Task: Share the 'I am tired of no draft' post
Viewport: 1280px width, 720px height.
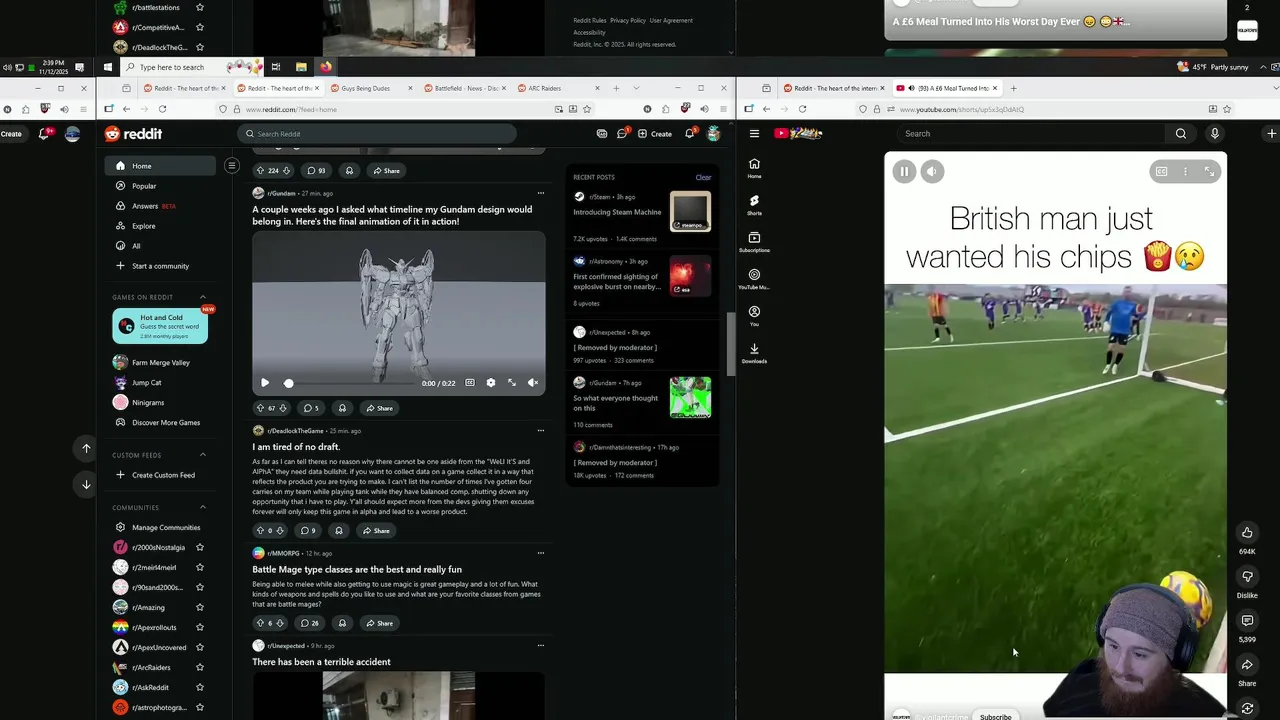Action: pyautogui.click(x=376, y=531)
